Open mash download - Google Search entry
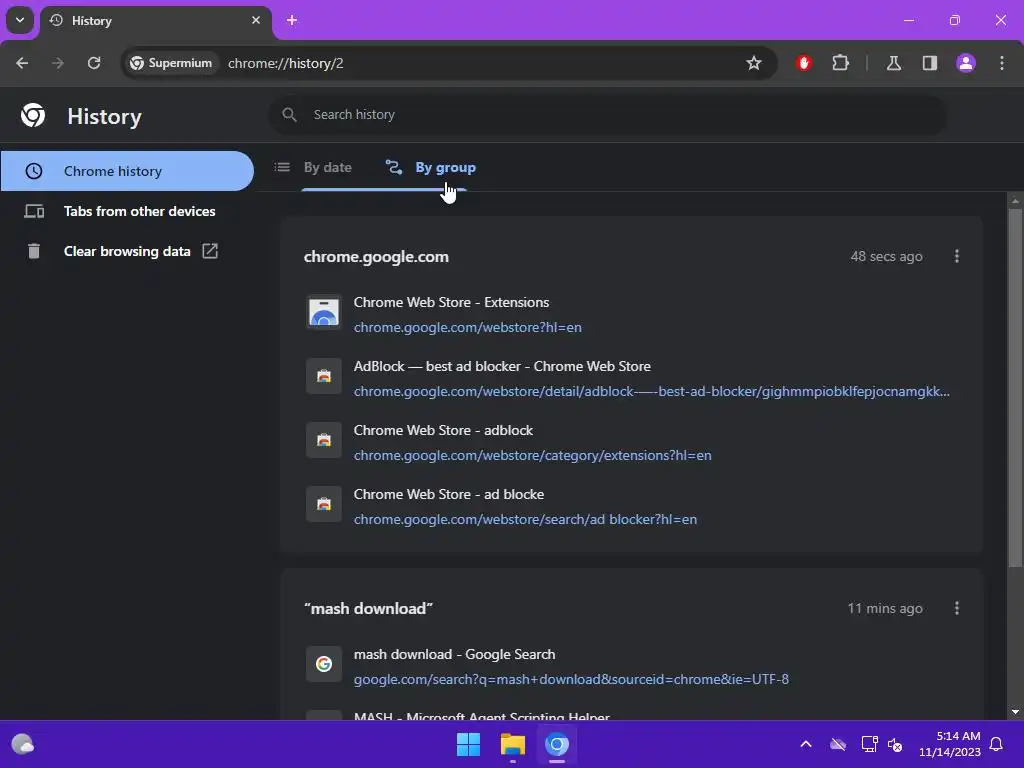 coord(455,654)
